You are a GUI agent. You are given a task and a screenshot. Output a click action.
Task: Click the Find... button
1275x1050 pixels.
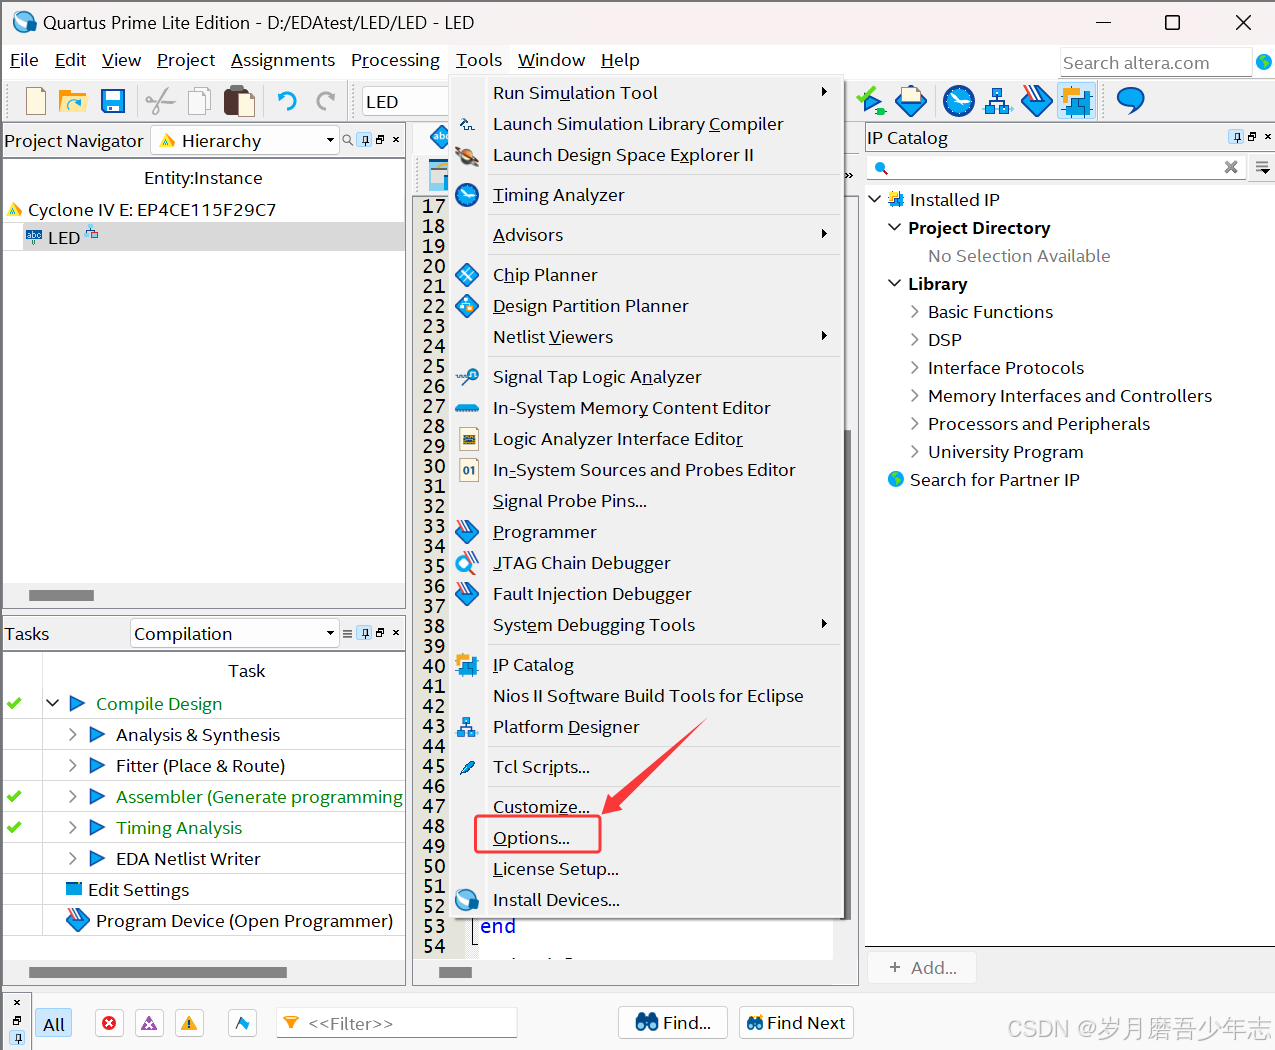[673, 1023]
